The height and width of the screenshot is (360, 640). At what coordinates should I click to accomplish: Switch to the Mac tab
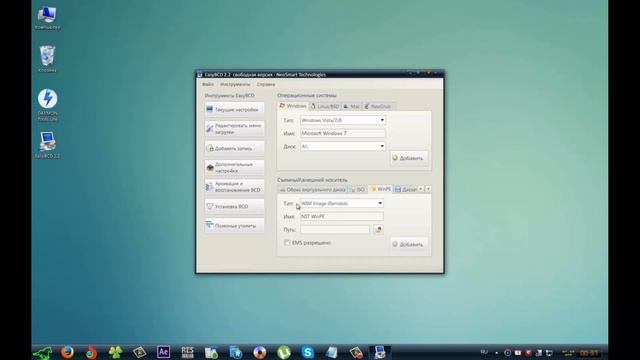(x=351, y=106)
